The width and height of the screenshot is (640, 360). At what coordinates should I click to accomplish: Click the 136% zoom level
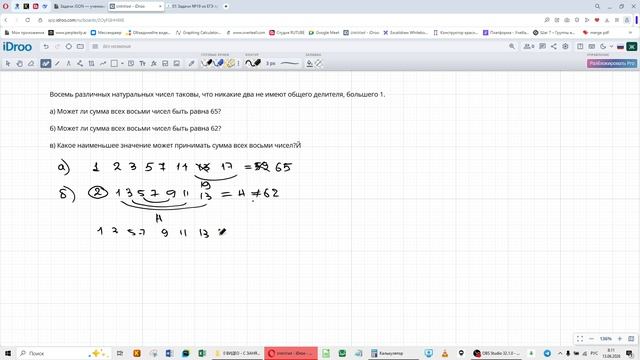point(606,339)
